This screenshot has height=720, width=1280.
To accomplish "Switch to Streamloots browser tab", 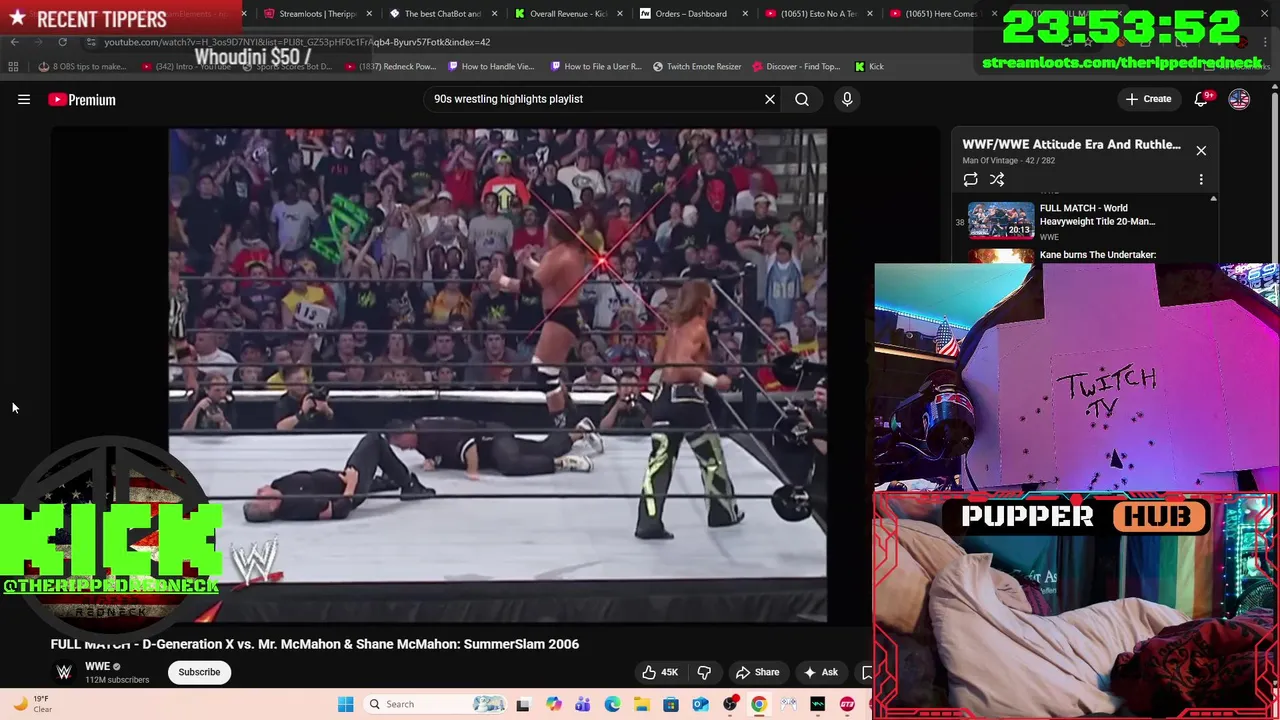I will click(317, 14).
